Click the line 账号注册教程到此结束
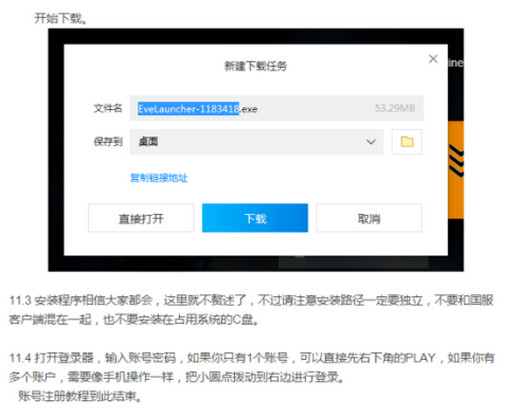 (x=80, y=396)
